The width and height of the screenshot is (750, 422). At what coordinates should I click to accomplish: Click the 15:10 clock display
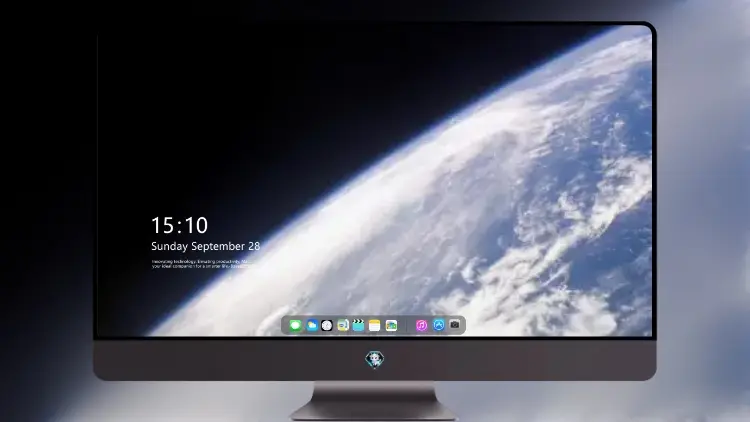point(179,225)
